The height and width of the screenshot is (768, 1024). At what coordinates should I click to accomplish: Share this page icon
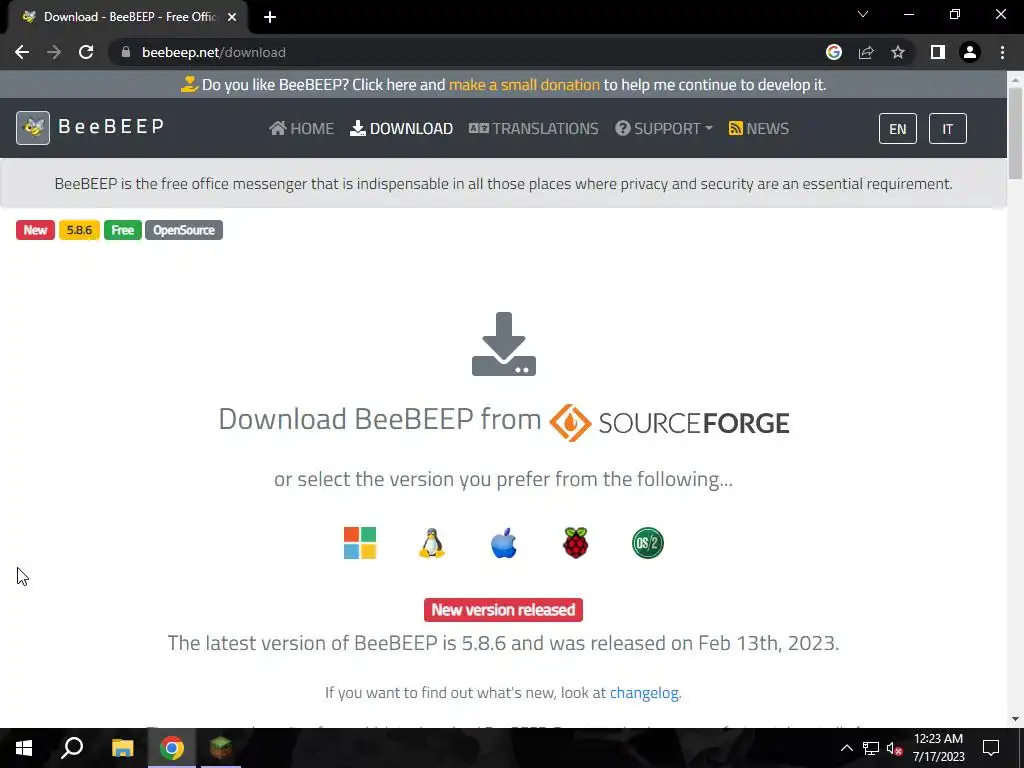866,52
